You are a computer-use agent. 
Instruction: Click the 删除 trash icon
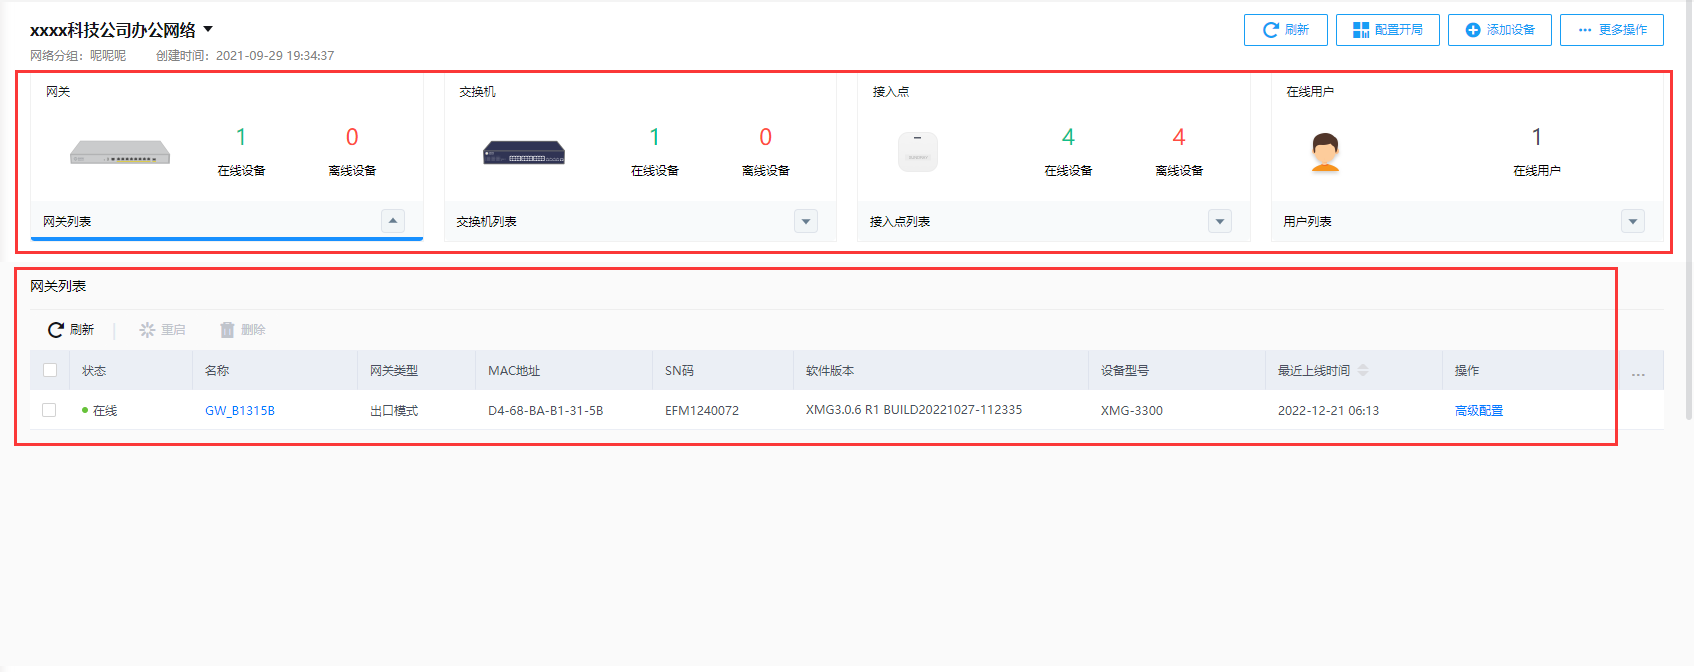coord(227,330)
